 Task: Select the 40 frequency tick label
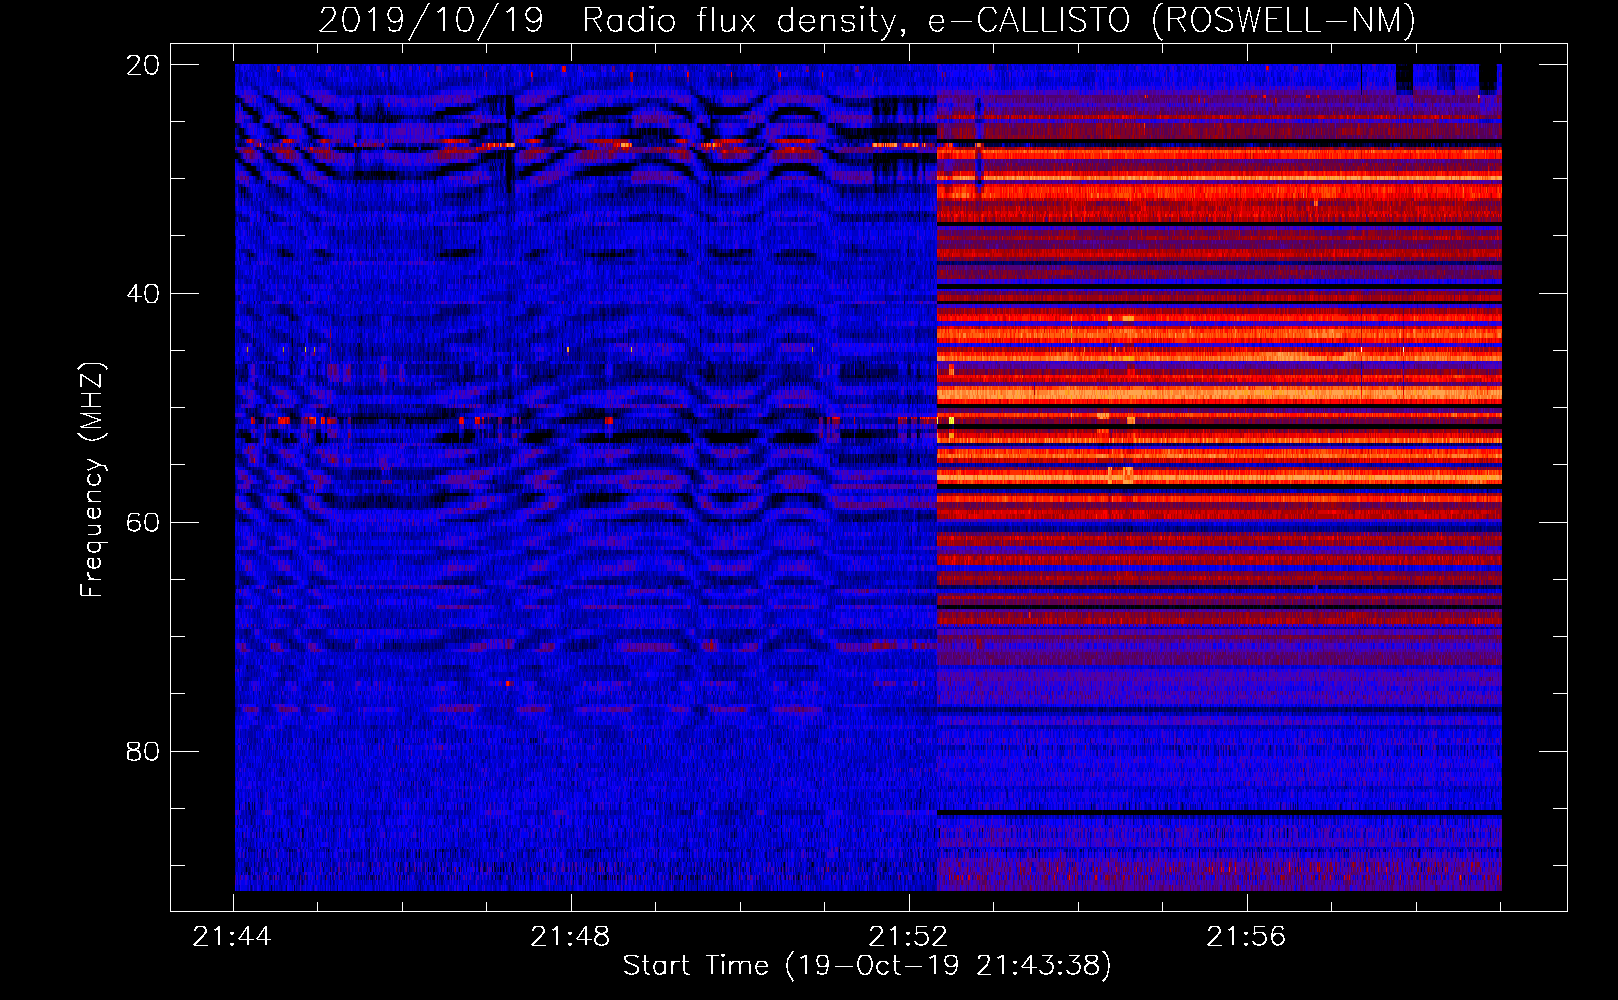coord(143,294)
